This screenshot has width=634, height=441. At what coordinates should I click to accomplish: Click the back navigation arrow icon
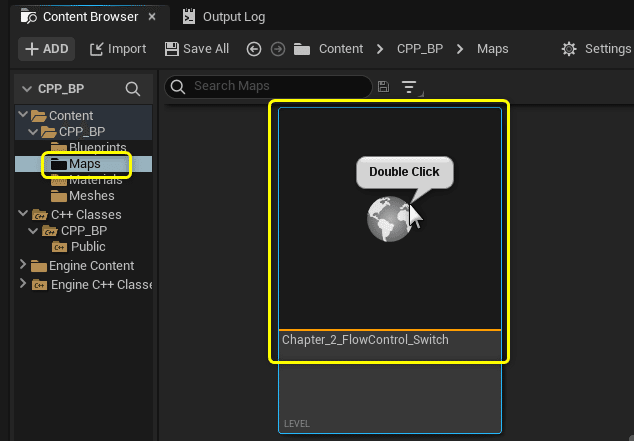tap(254, 49)
